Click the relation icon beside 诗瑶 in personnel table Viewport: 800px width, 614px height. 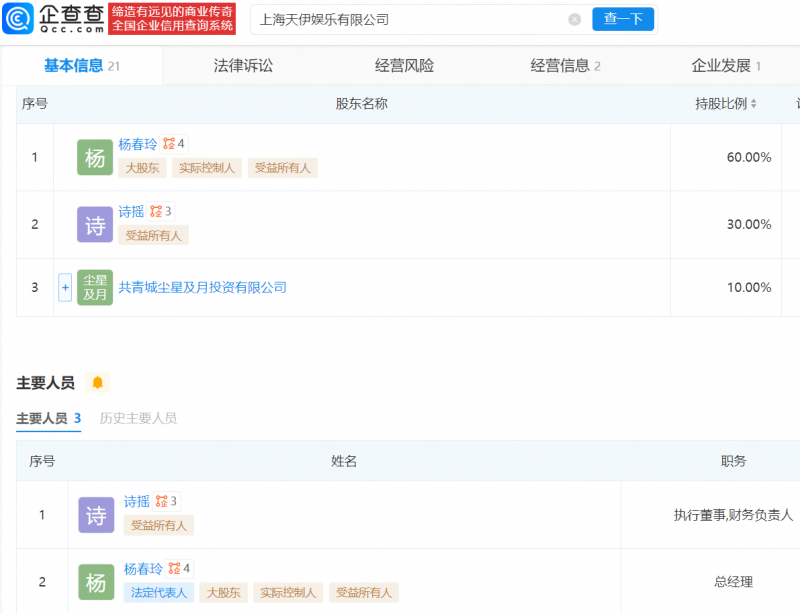[x=161, y=502]
